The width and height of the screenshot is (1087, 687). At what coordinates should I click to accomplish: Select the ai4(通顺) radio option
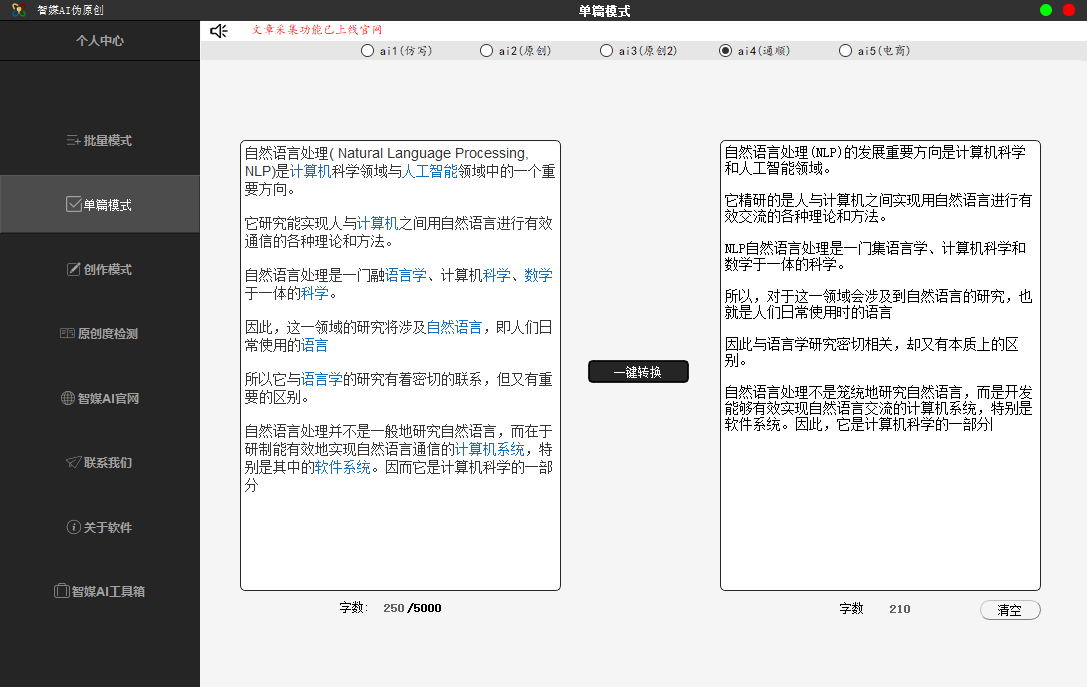point(725,51)
